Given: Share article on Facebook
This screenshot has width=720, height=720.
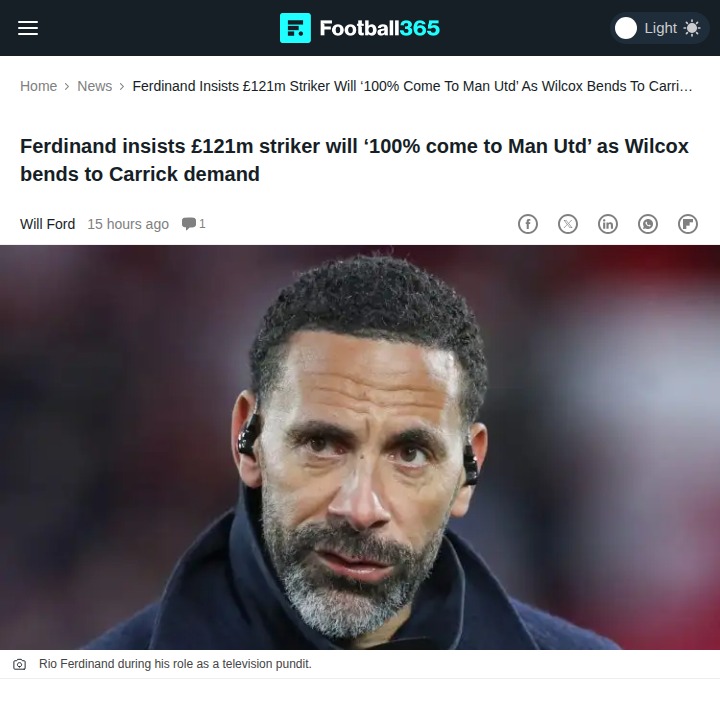Looking at the screenshot, I should click(x=528, y=224).
